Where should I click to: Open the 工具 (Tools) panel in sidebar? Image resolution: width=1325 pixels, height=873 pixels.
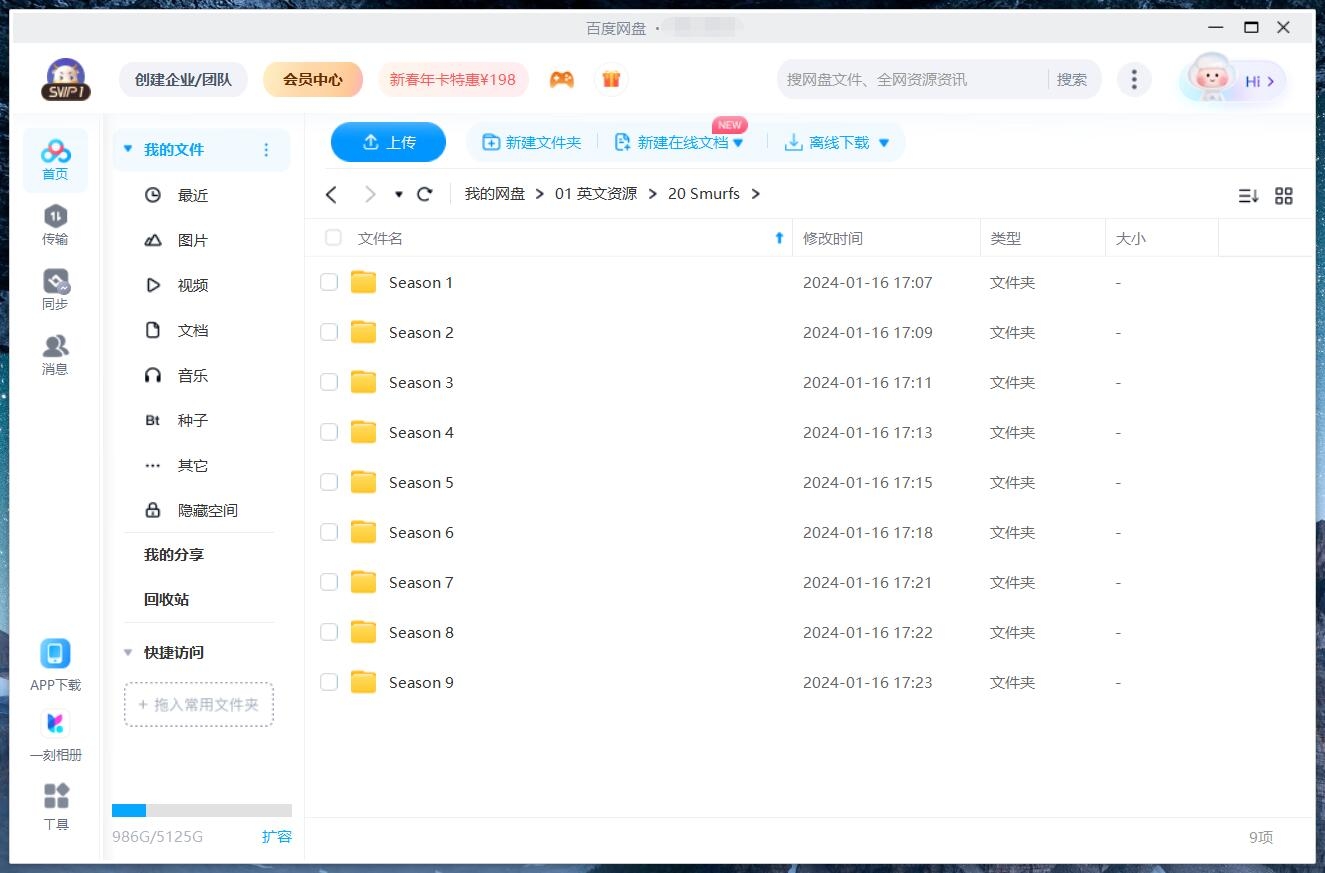(55, 808)
